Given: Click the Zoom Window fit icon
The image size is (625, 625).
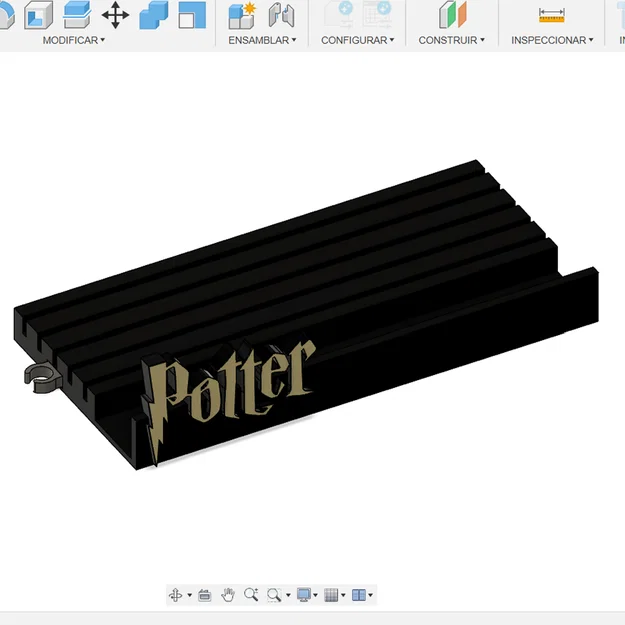Looking at the screenshot, I should 274,595.
